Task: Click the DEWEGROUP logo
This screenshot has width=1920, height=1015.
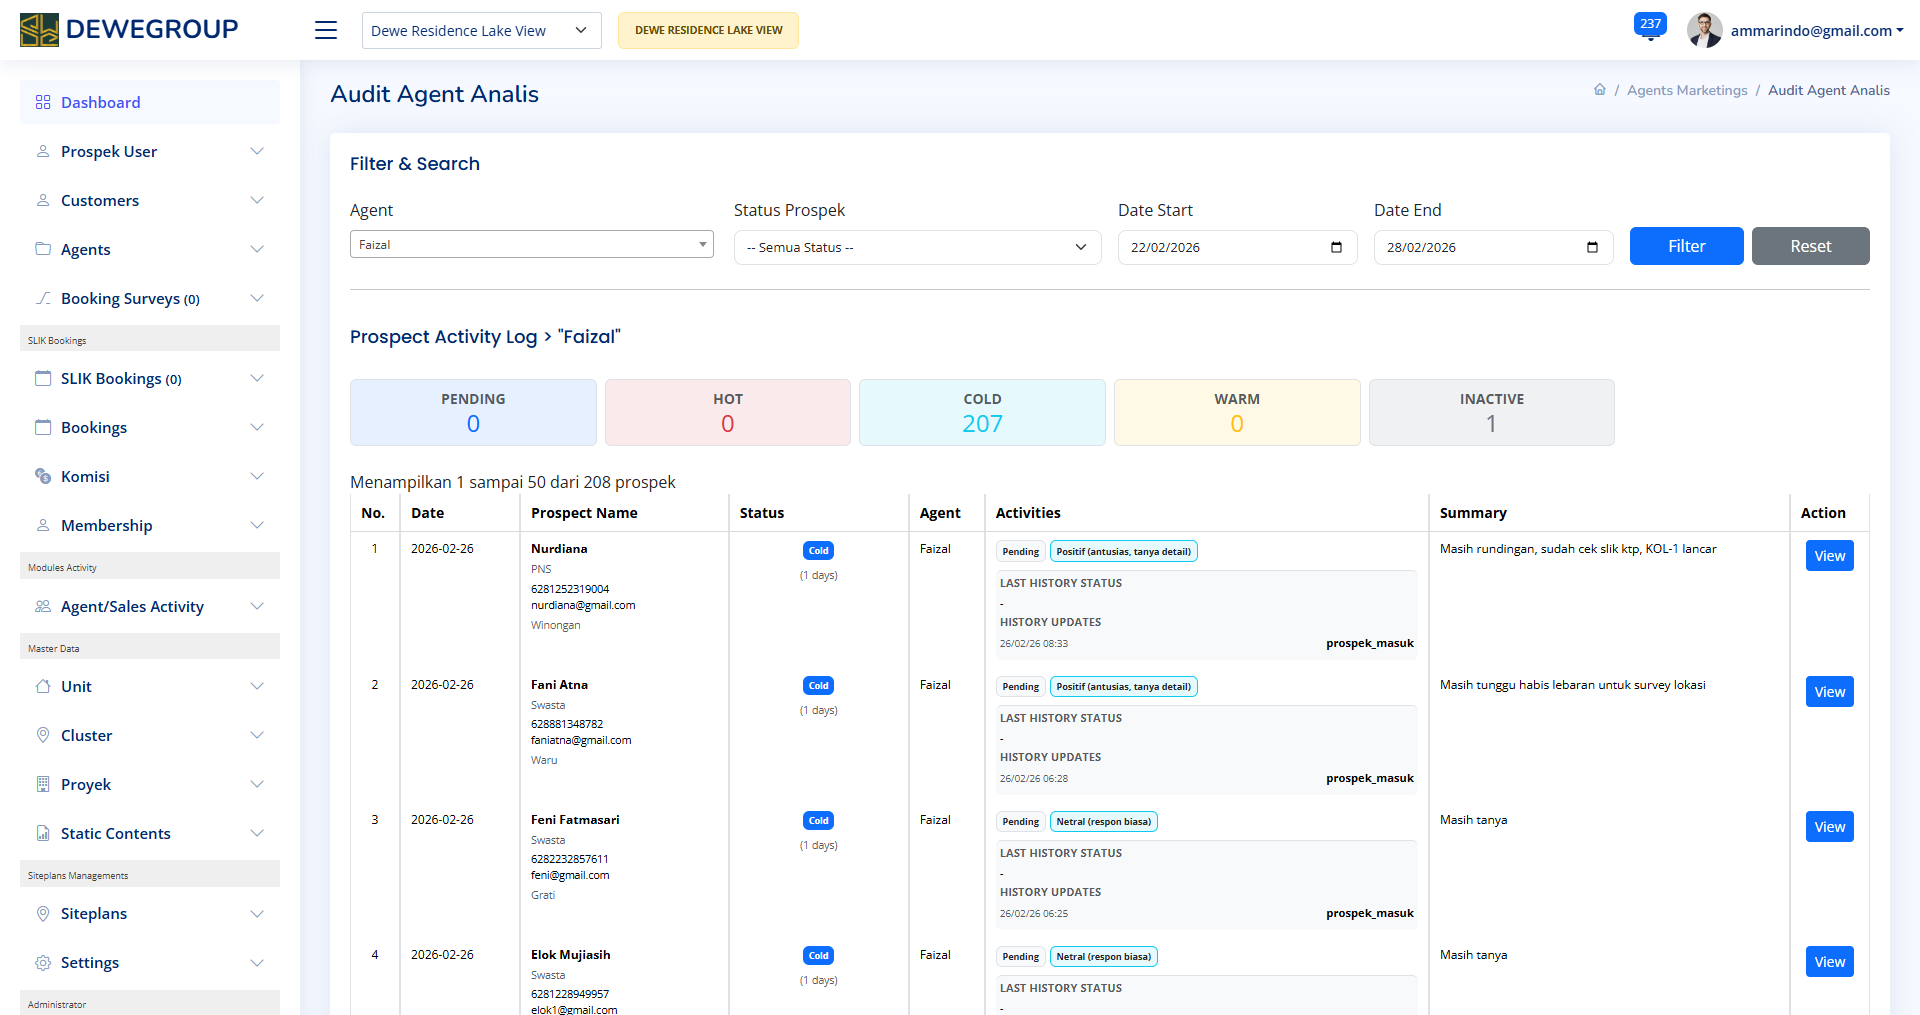Action: [x=129, y=30]
